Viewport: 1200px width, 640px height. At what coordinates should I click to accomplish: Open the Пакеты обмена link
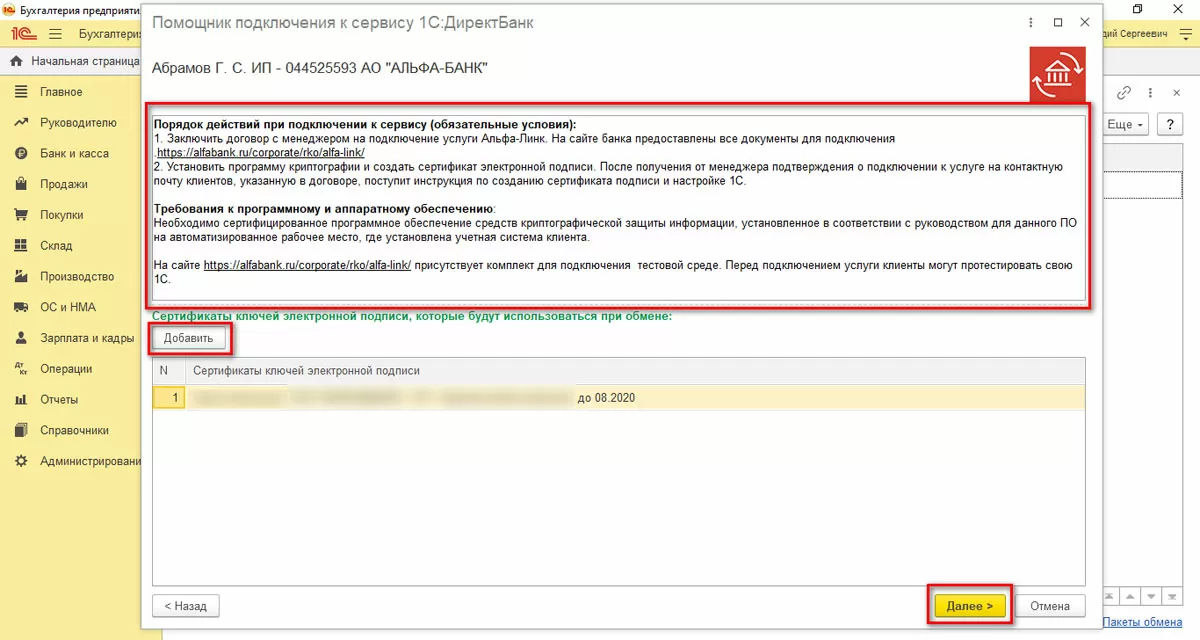click(1142, 622)
